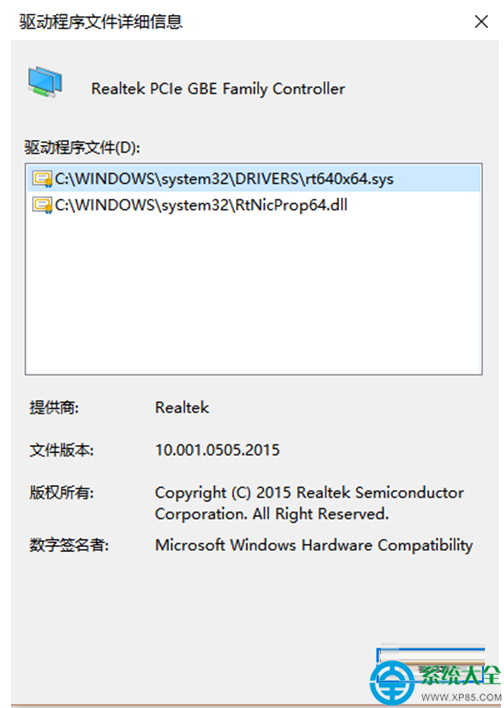This screenshot has height=708, width=504.
Task: Click the certificate icon beside RtNicProp64.dll
Action: [42, 205]
